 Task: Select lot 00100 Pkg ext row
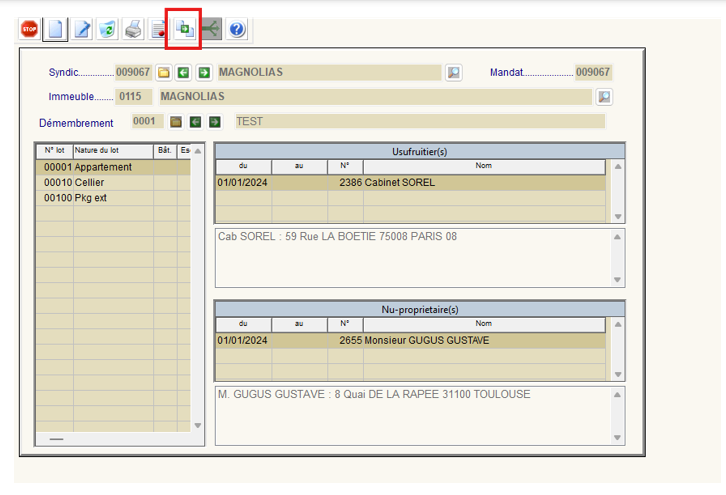(112, 198)
